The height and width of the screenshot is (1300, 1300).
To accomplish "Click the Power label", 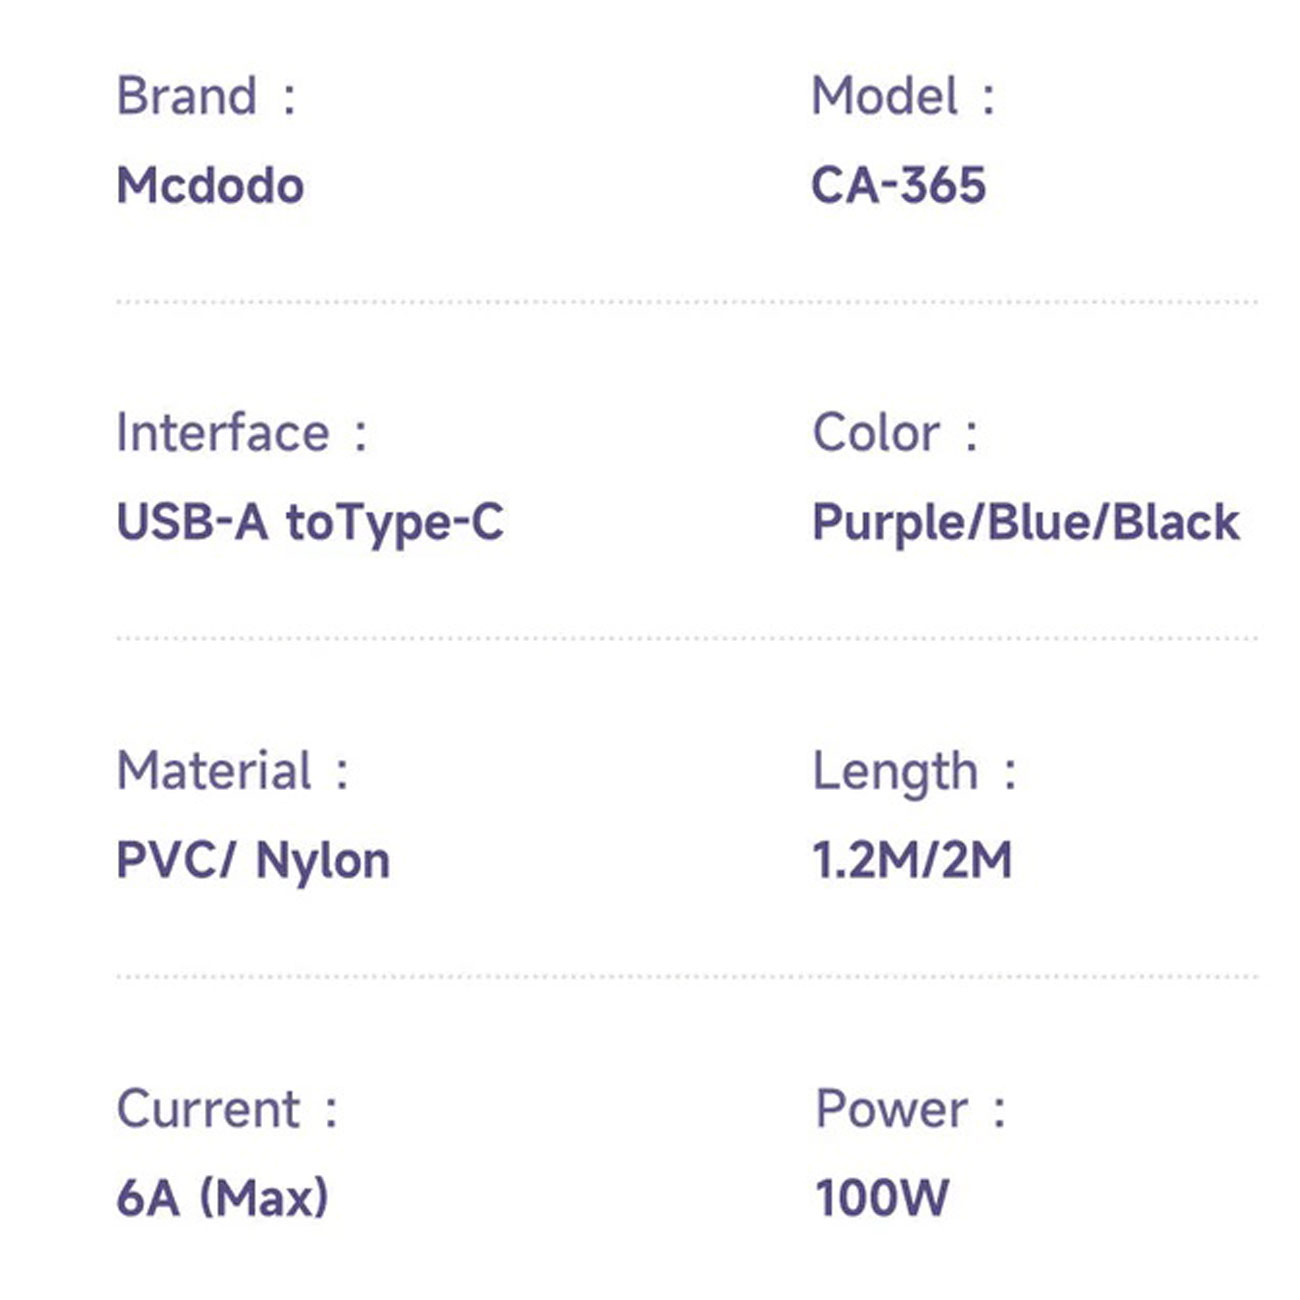I will pyautogui.click(x=891, y=1109).
